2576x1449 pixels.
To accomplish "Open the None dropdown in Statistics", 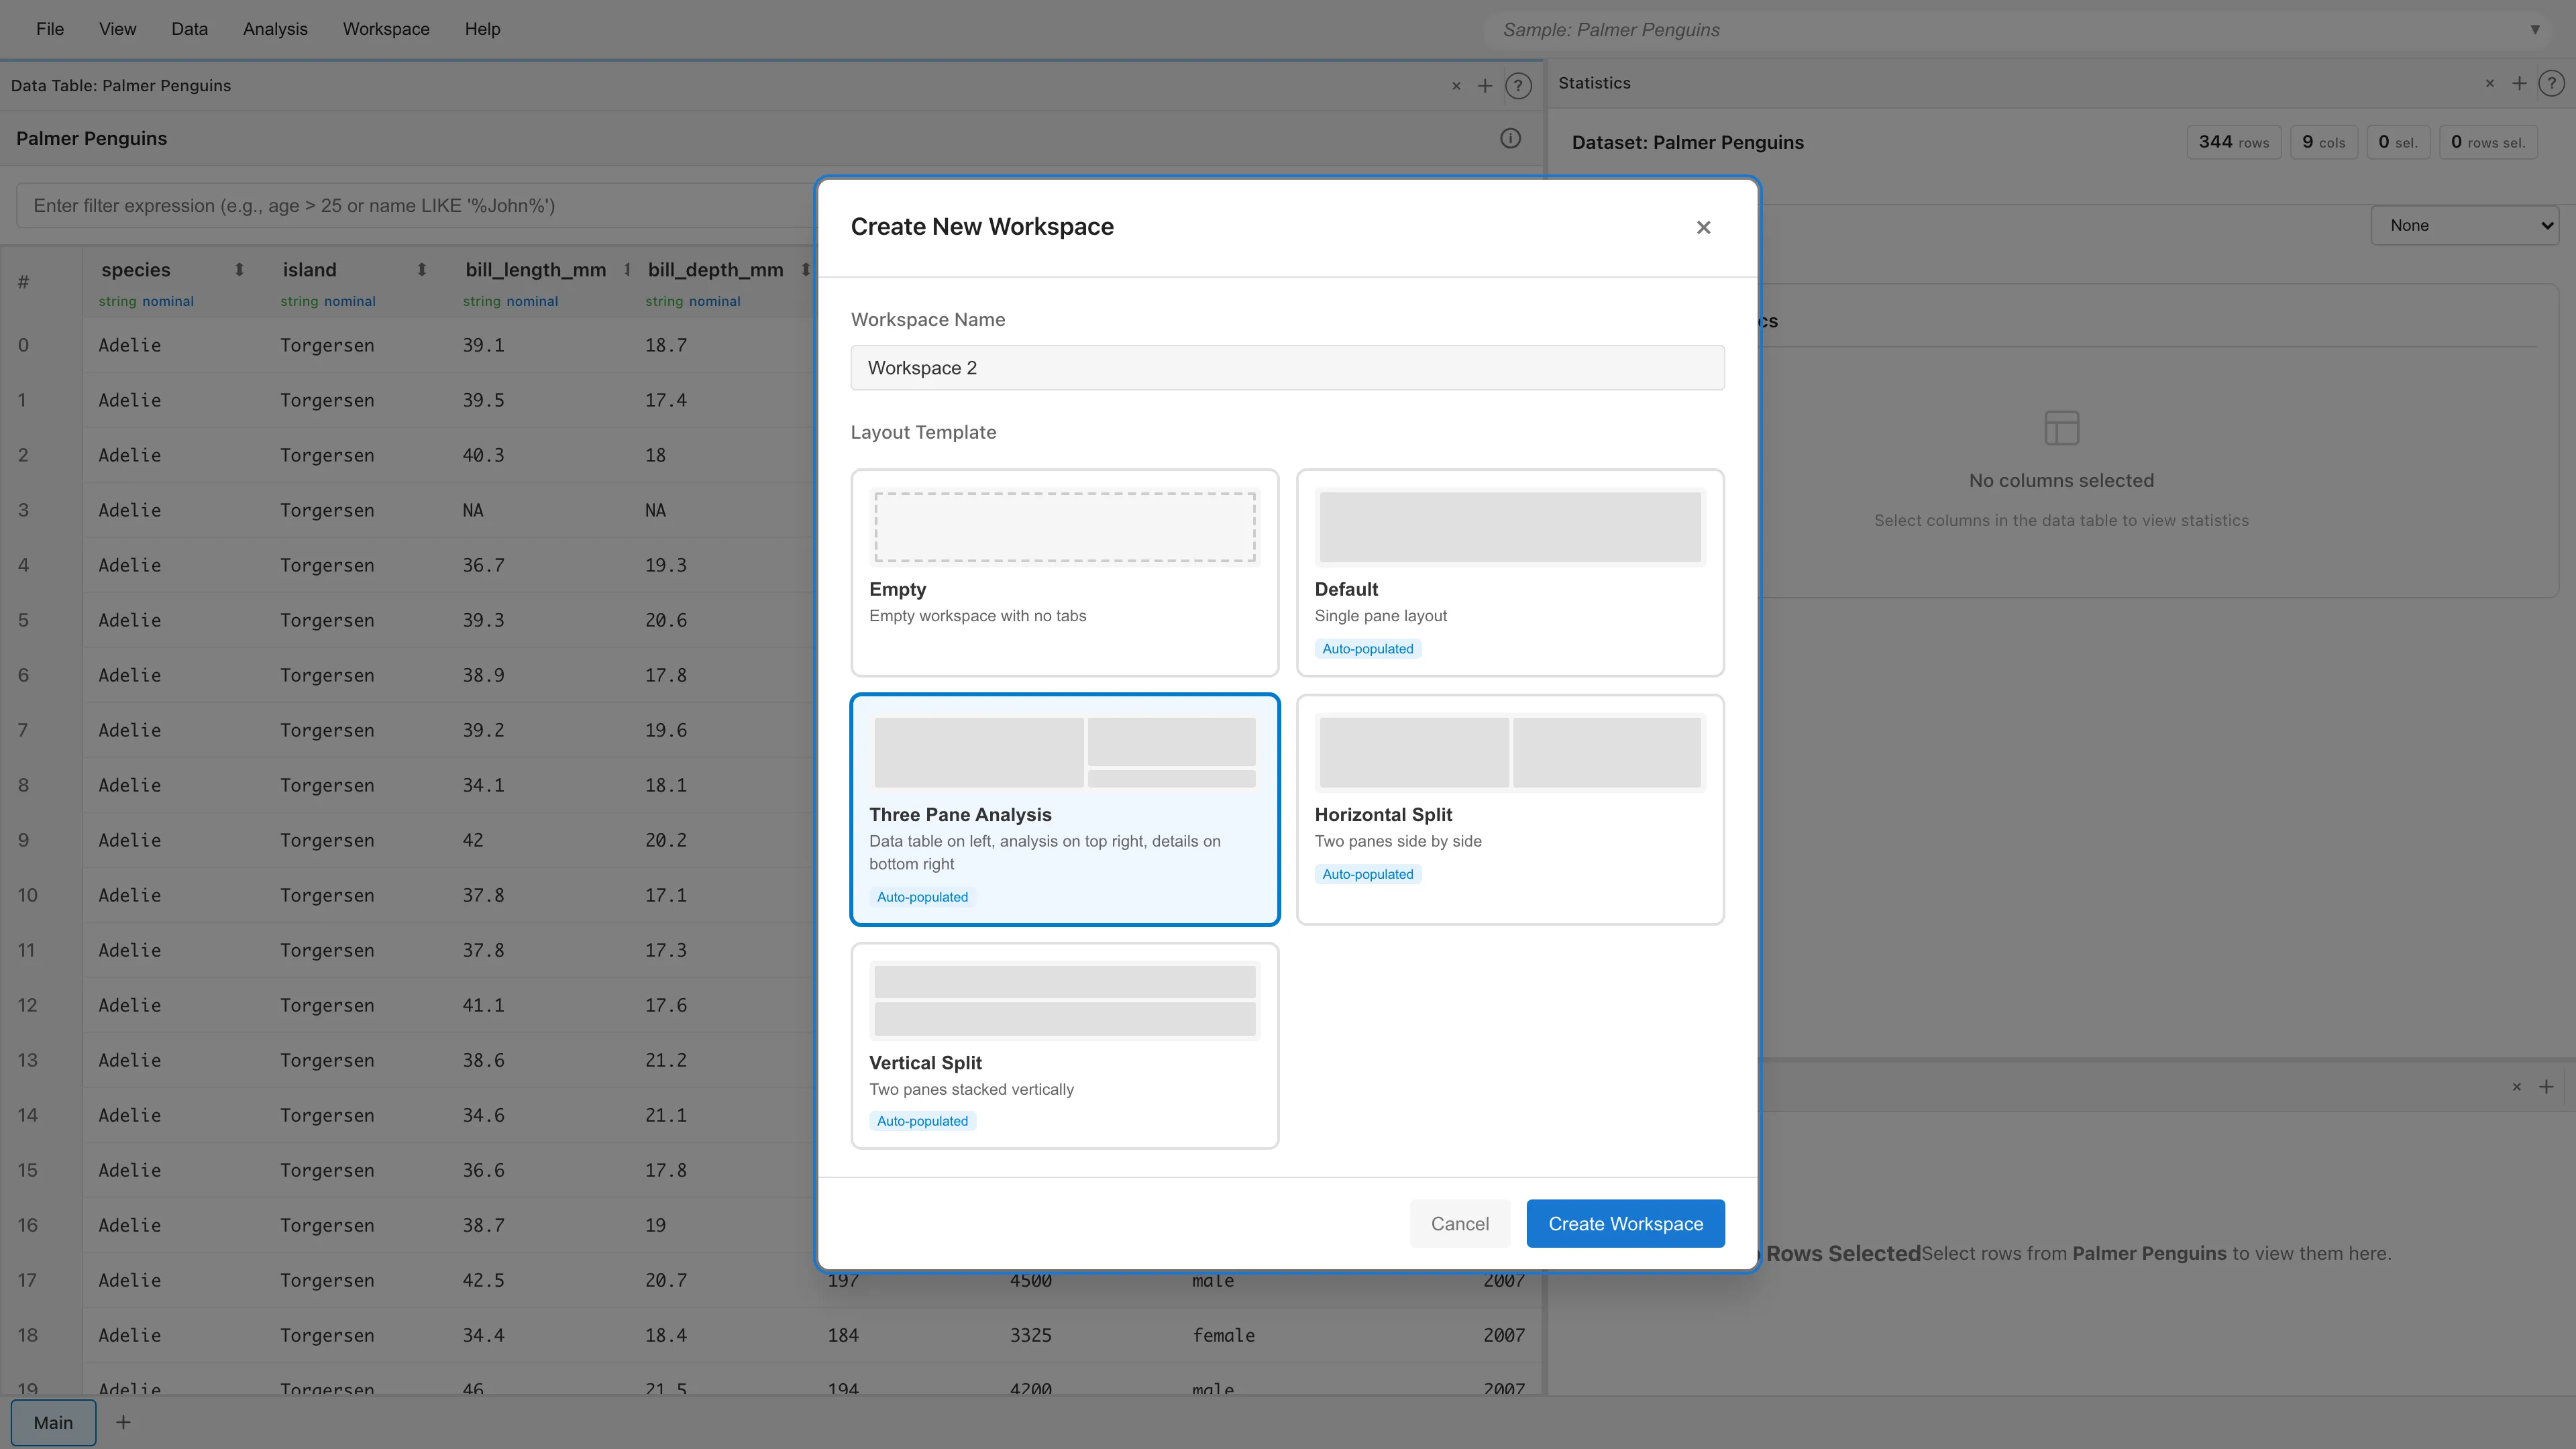I will [2463, 226].
